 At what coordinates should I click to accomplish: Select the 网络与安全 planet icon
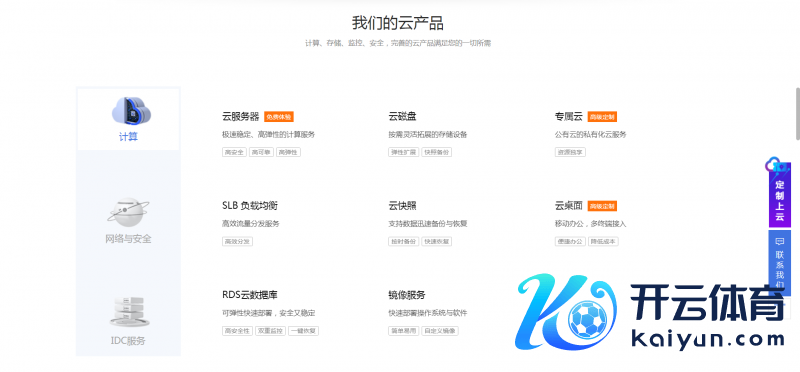pos(128,212)
